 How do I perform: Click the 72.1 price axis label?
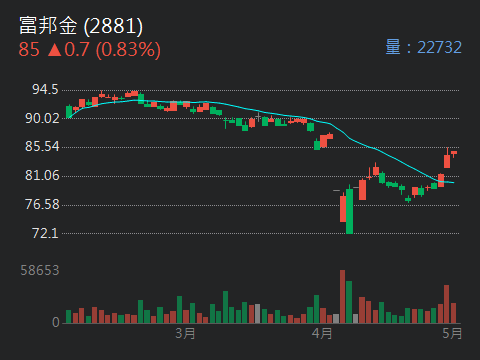[45, 233]
